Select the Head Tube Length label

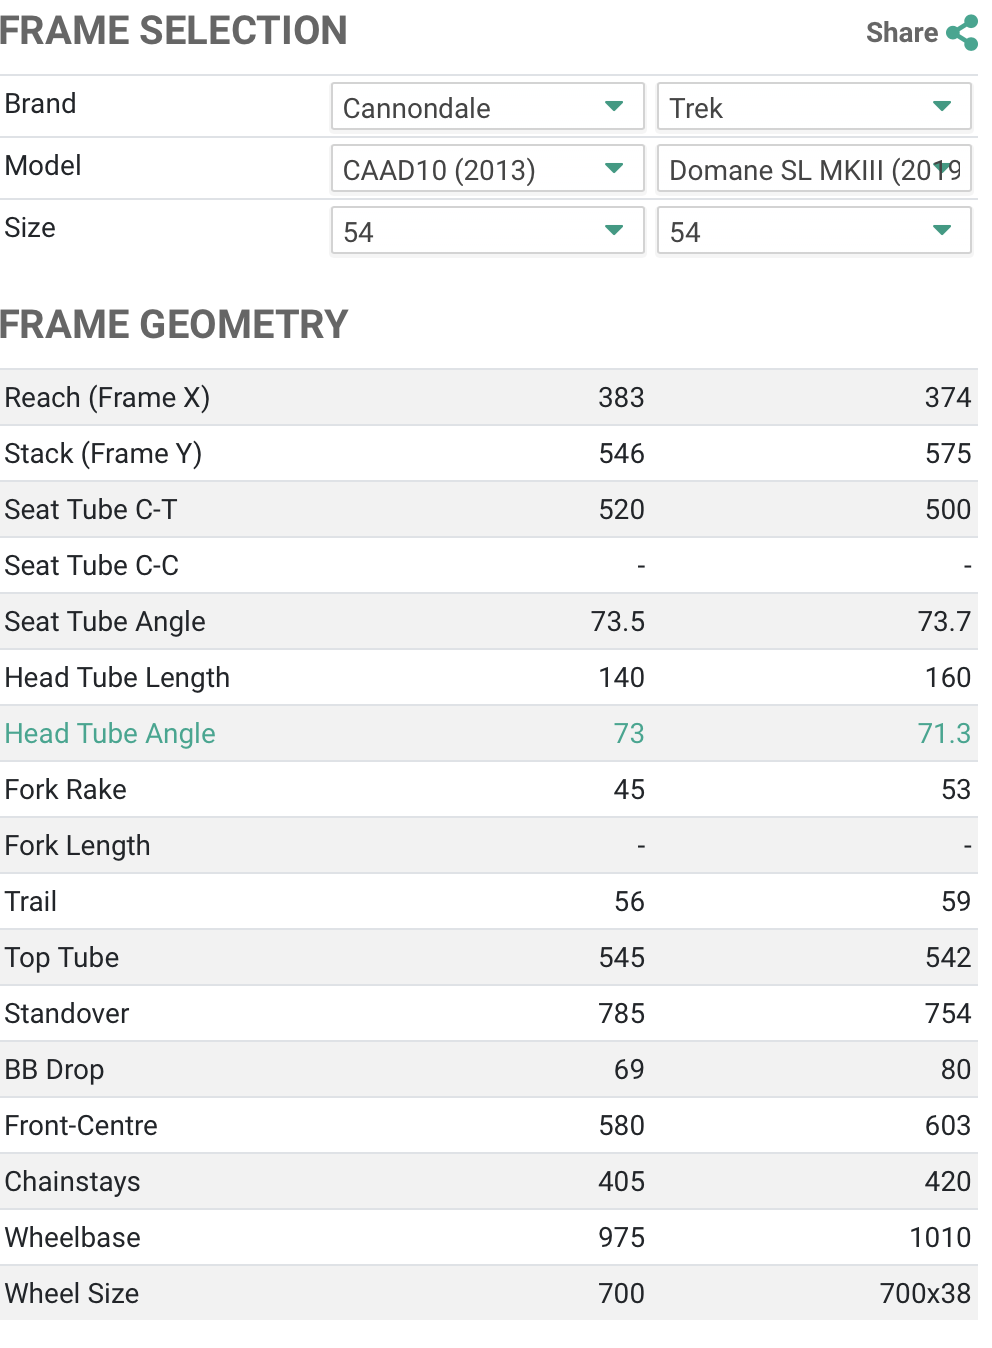(117, 678)
